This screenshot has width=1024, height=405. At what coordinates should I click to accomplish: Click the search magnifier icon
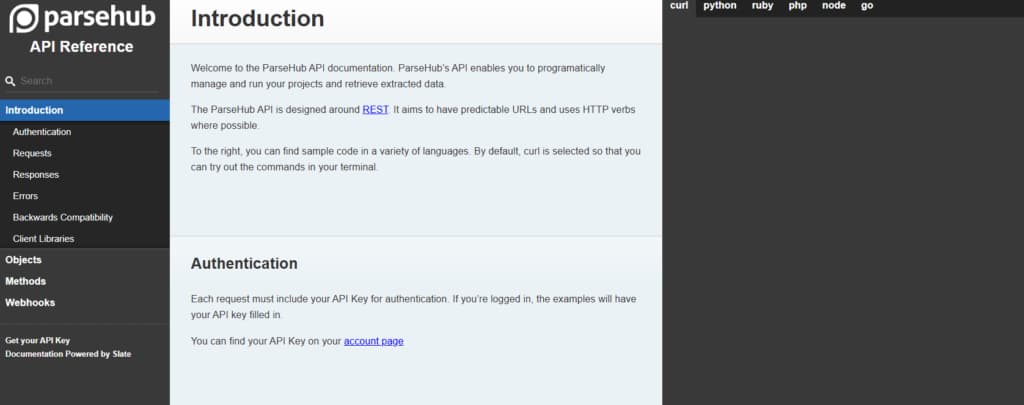coord(10,82)
